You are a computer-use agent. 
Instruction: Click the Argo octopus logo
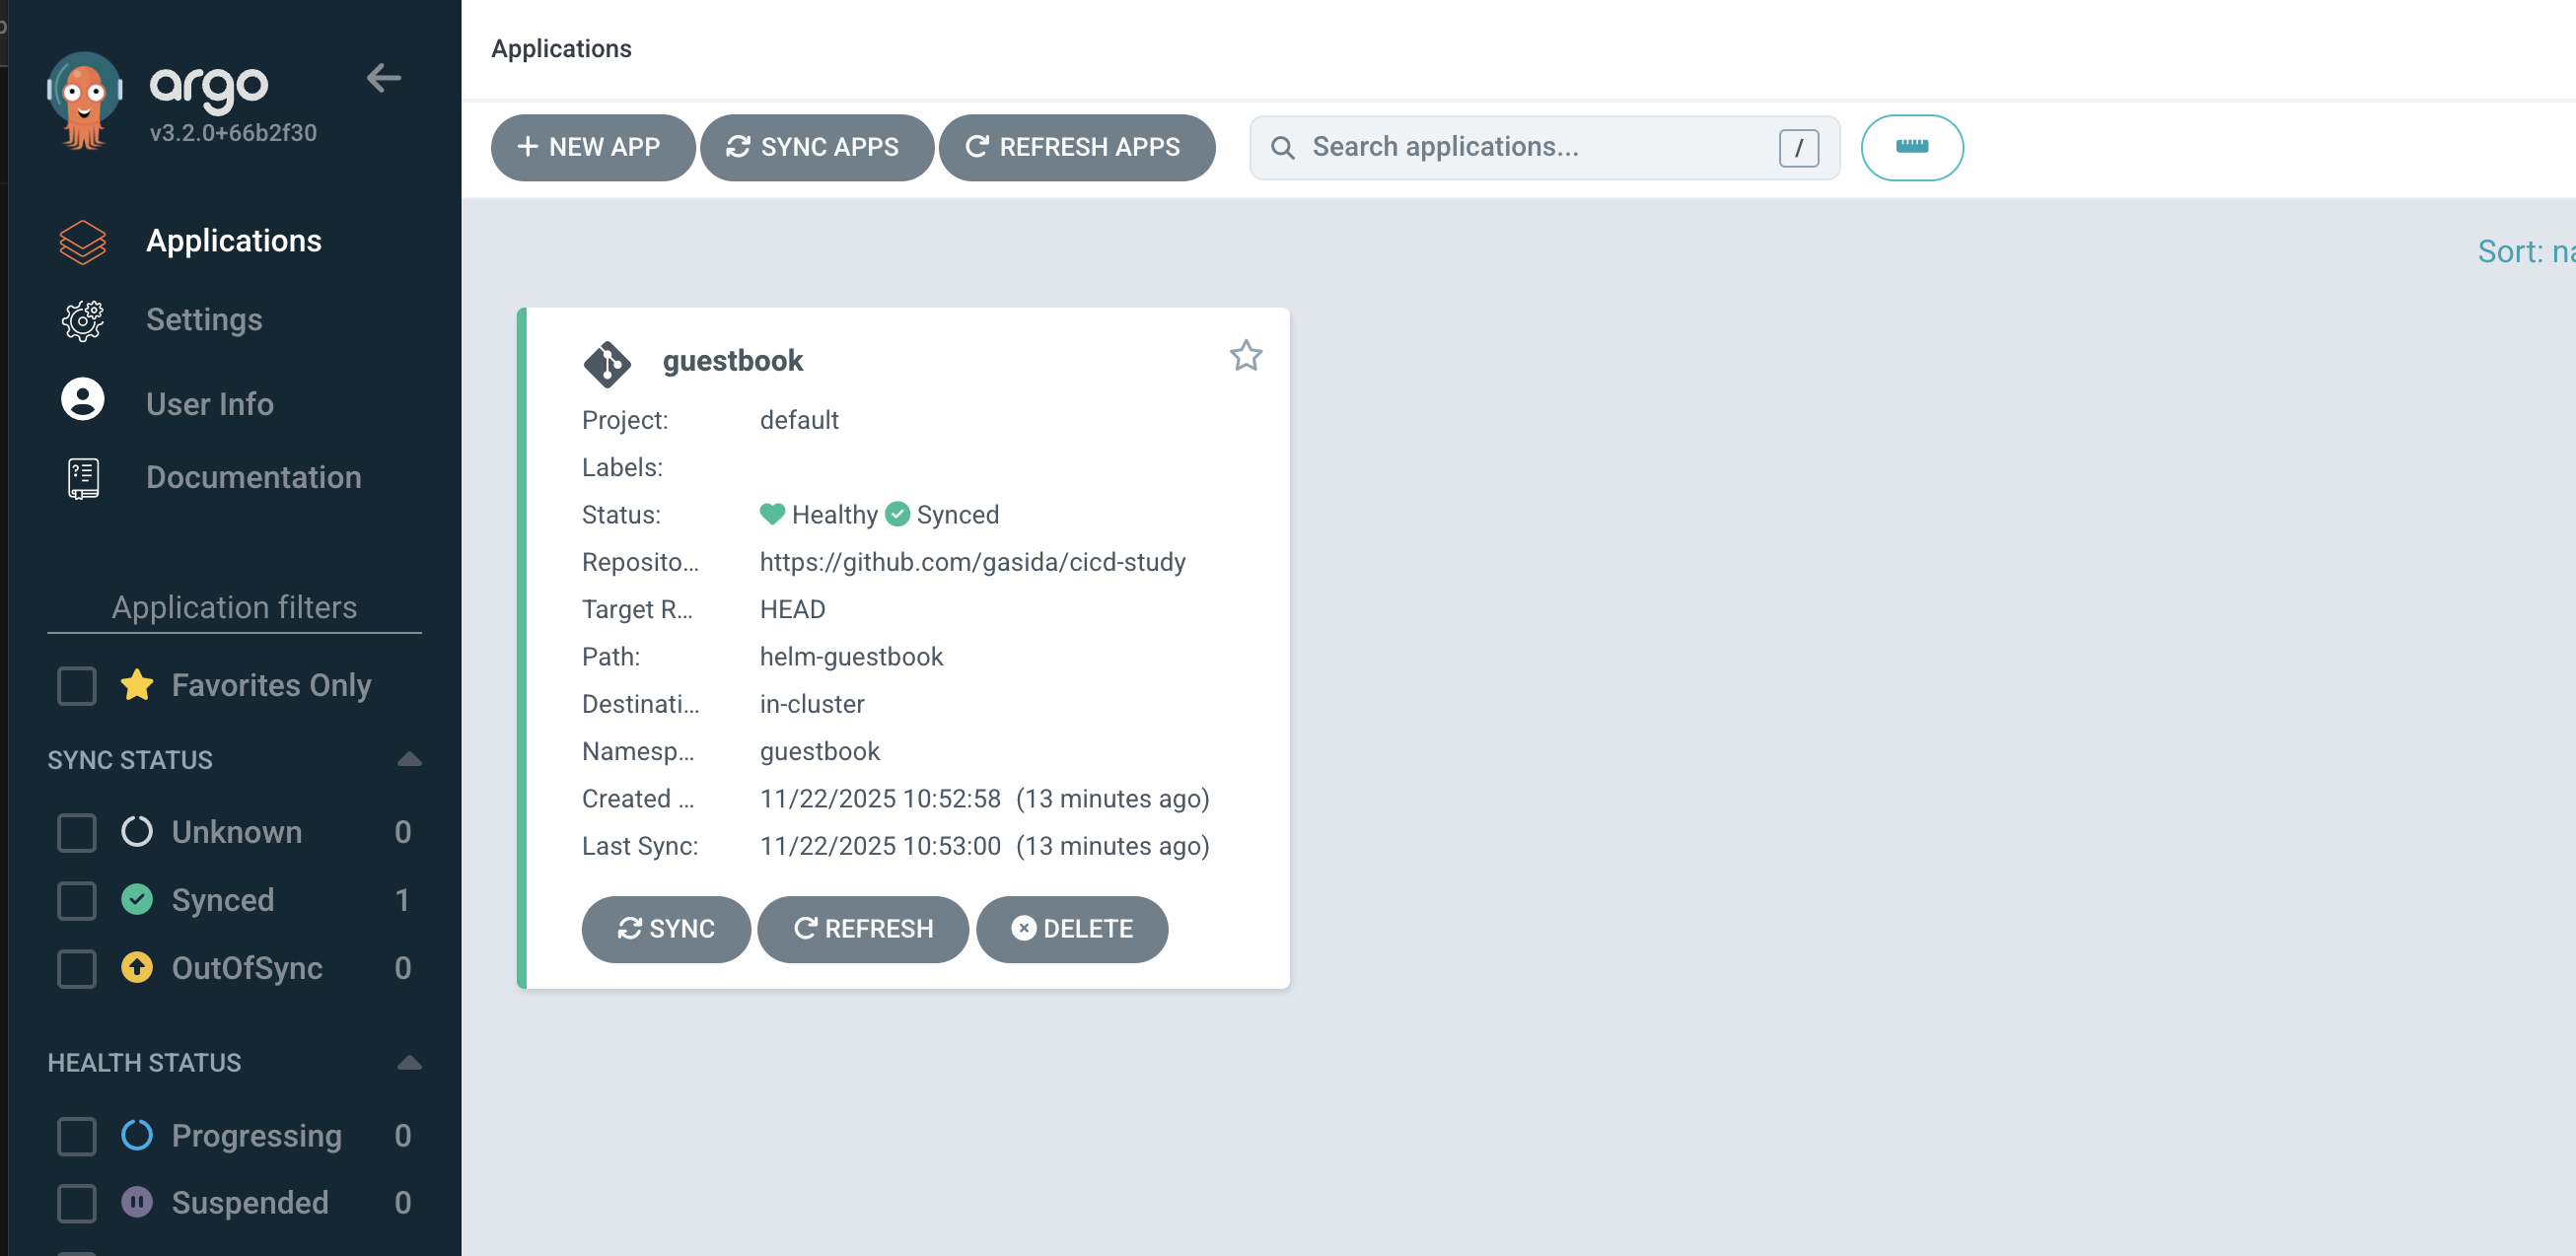tap(84, 100)
